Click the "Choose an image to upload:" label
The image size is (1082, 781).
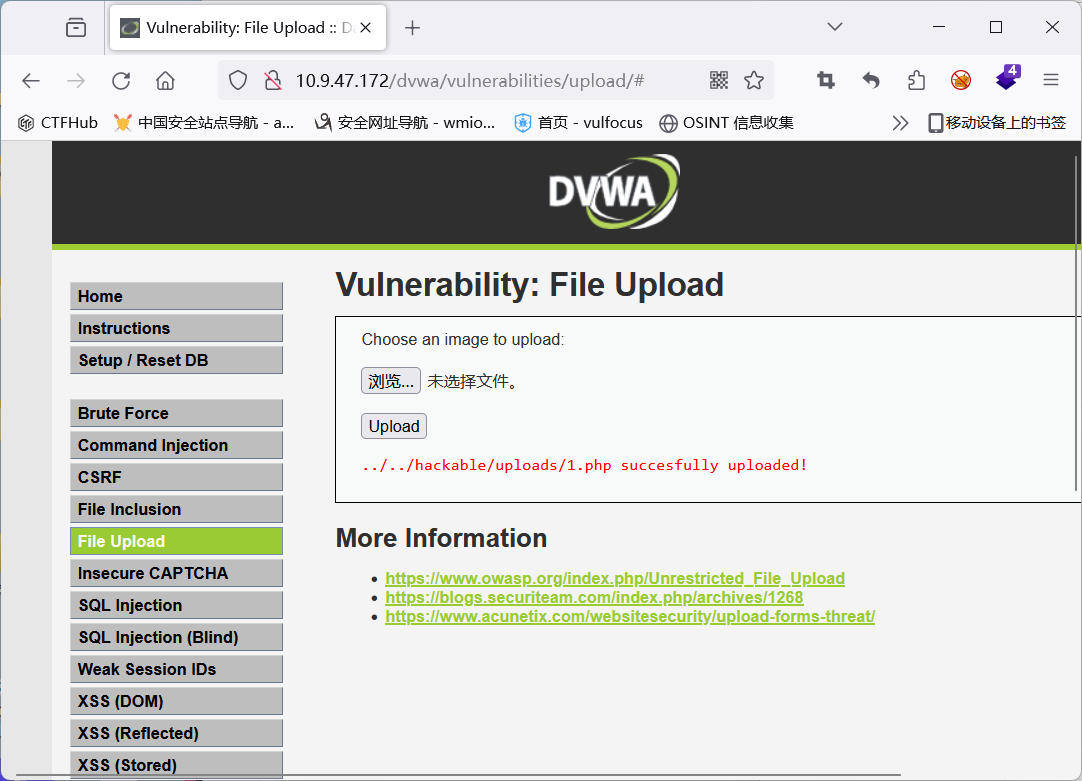click(463, 339)
